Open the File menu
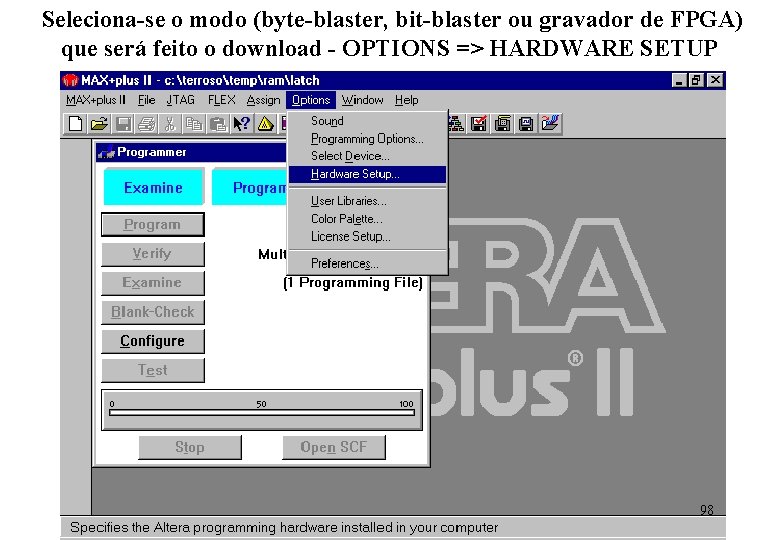Image resolution: width=780 pixels, height=540 pixels. coord(147,100)
